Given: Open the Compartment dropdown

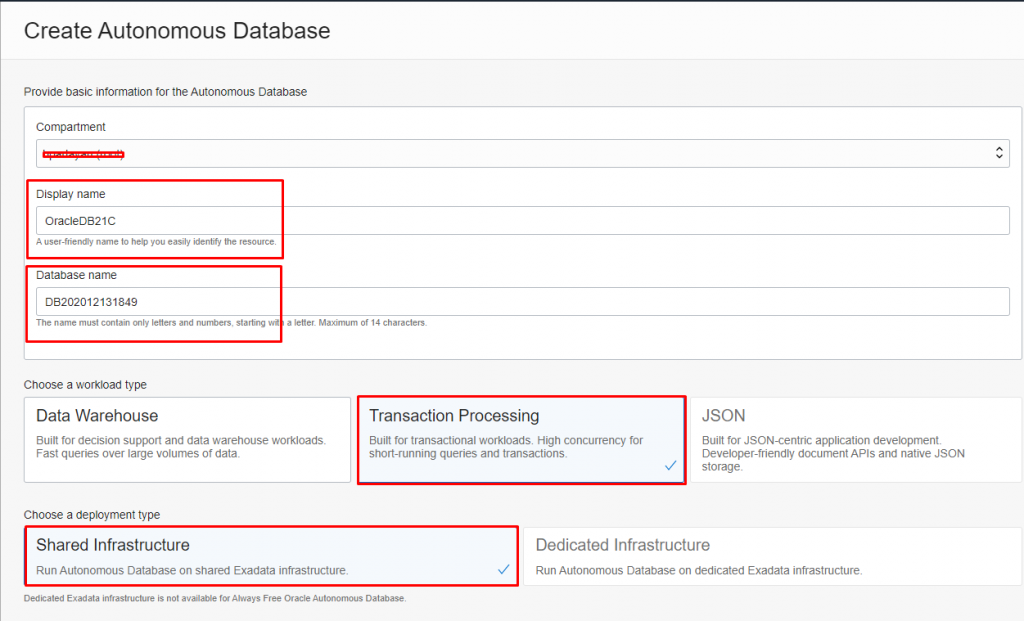Looking at the screenshot, I should (522, 153).
